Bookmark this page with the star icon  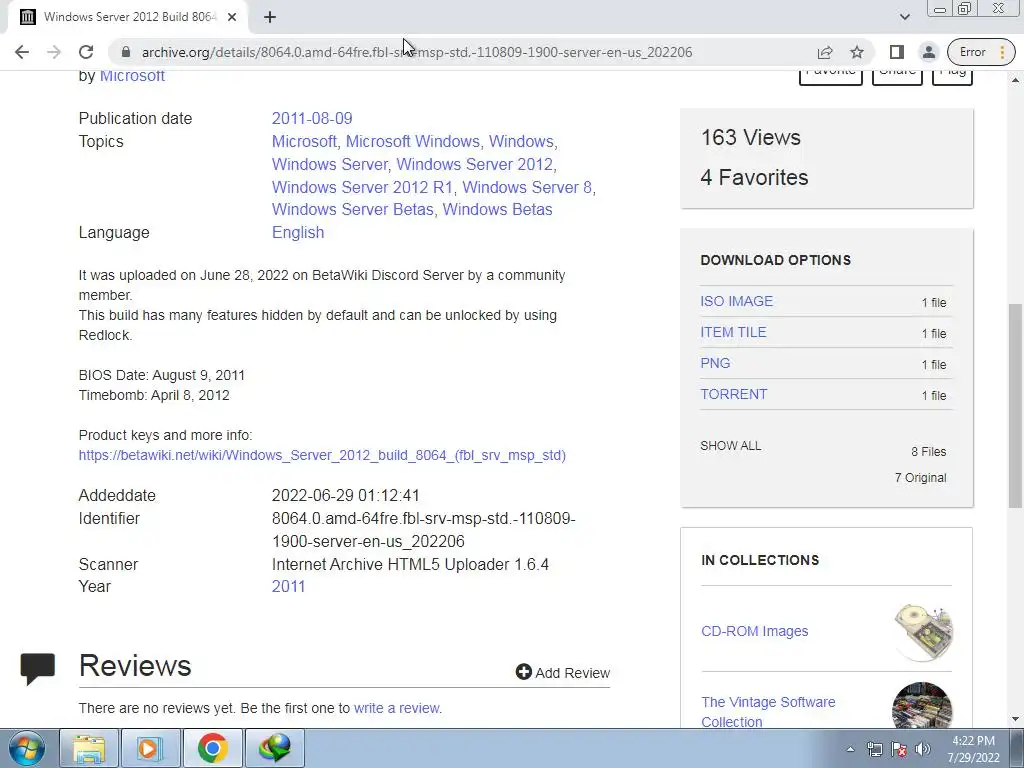[857, 52]
